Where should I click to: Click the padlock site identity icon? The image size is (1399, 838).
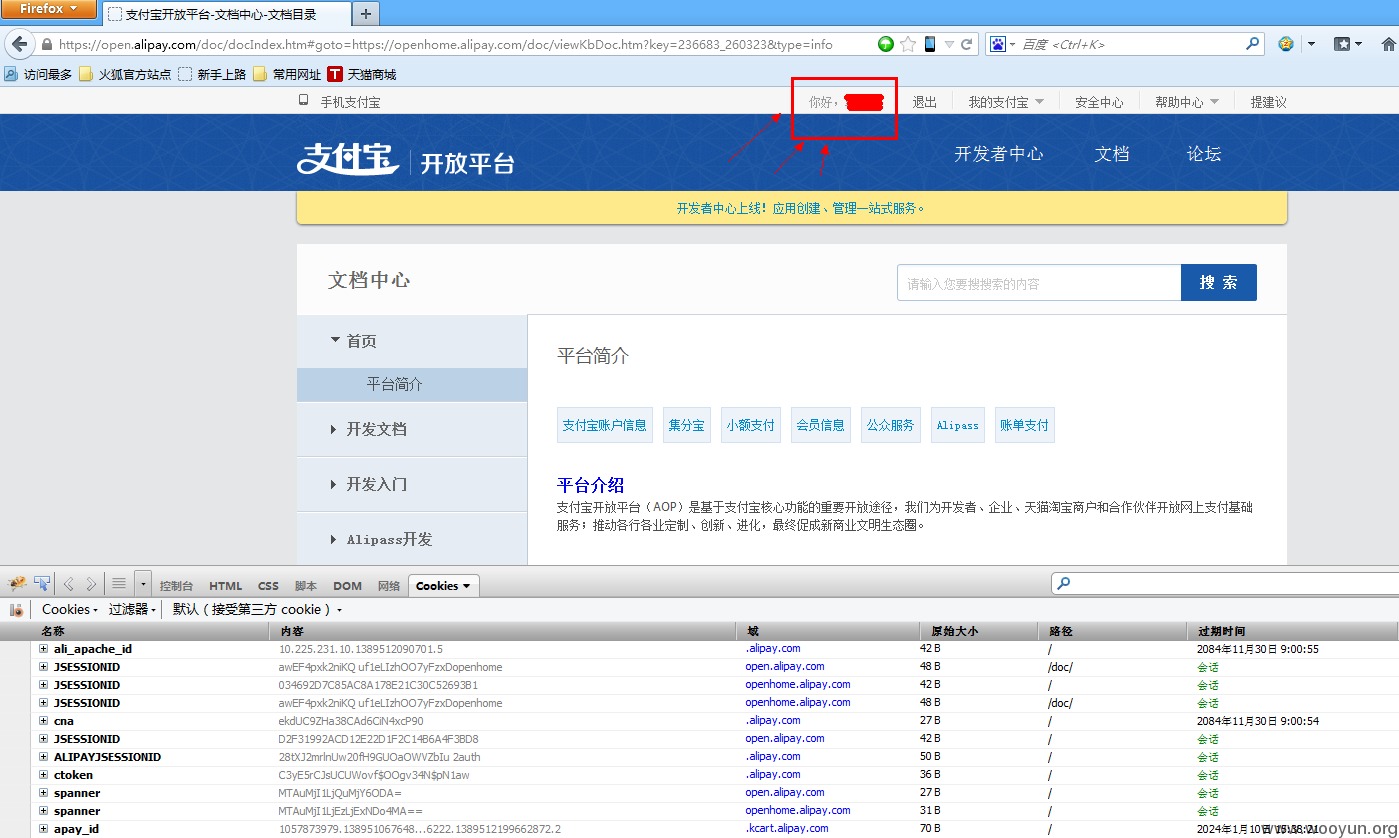pyautogui.click(x=47, y=44)
